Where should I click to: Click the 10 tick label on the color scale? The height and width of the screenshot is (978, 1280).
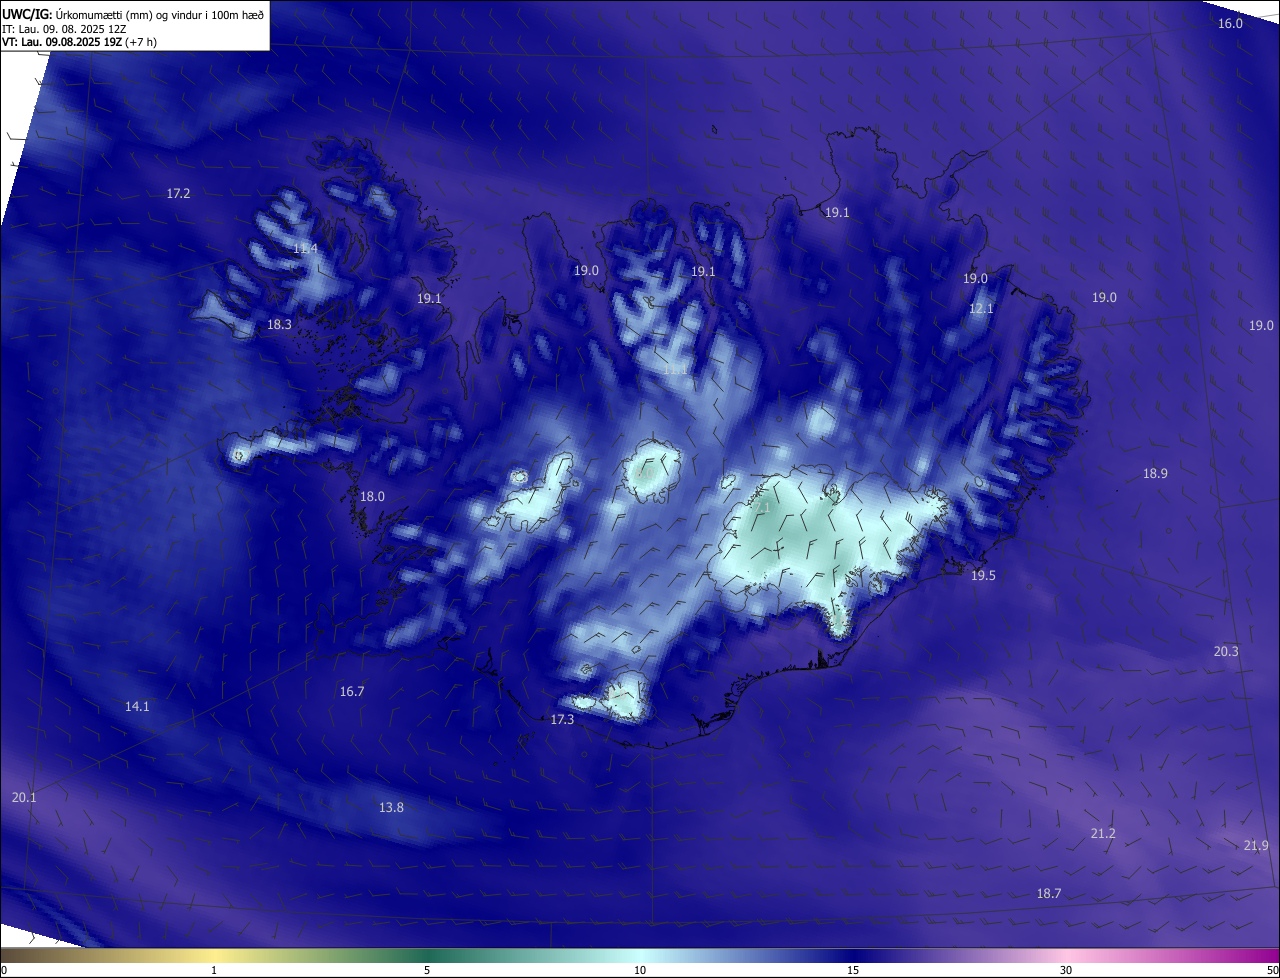coord(640,970)
